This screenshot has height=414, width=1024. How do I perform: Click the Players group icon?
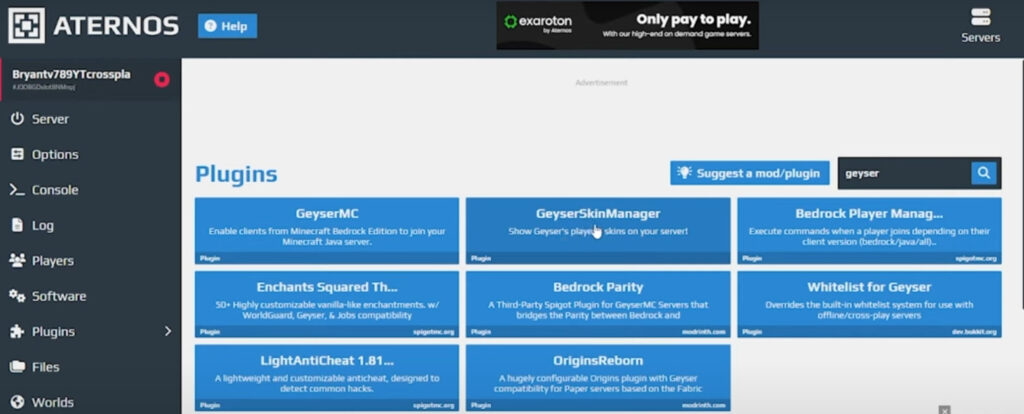click(x=17, y=261)
